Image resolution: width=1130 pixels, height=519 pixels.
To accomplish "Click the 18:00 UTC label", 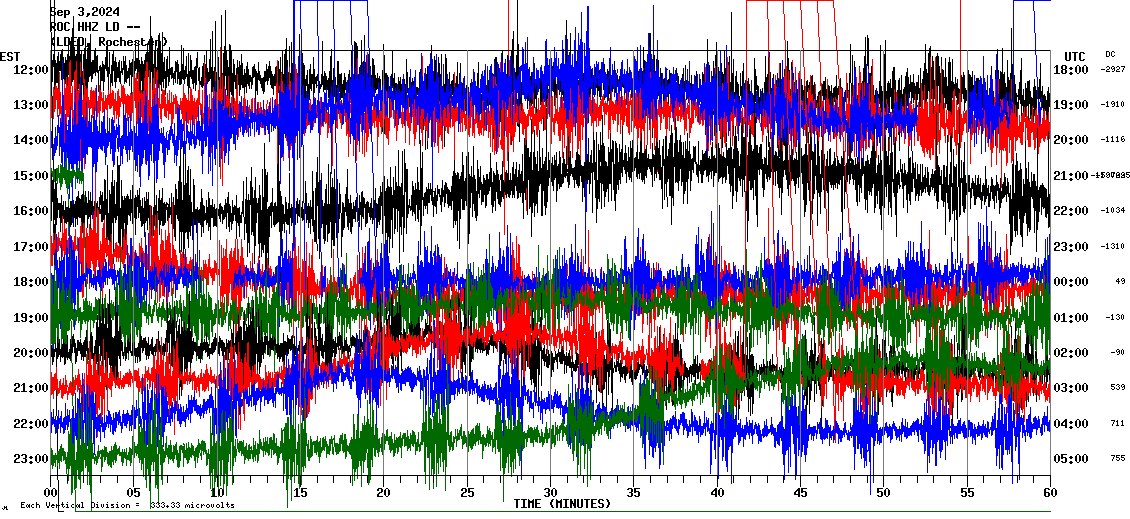I will (x=1071, y=69).
